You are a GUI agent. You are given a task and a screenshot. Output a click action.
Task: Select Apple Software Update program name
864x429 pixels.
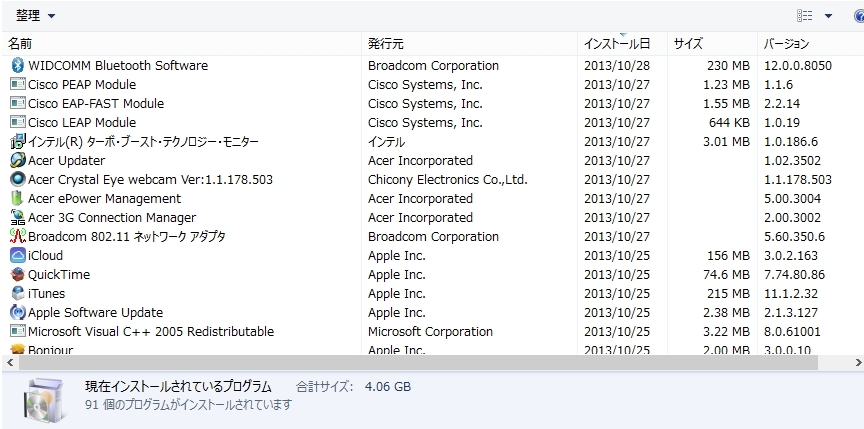point(95,312)
